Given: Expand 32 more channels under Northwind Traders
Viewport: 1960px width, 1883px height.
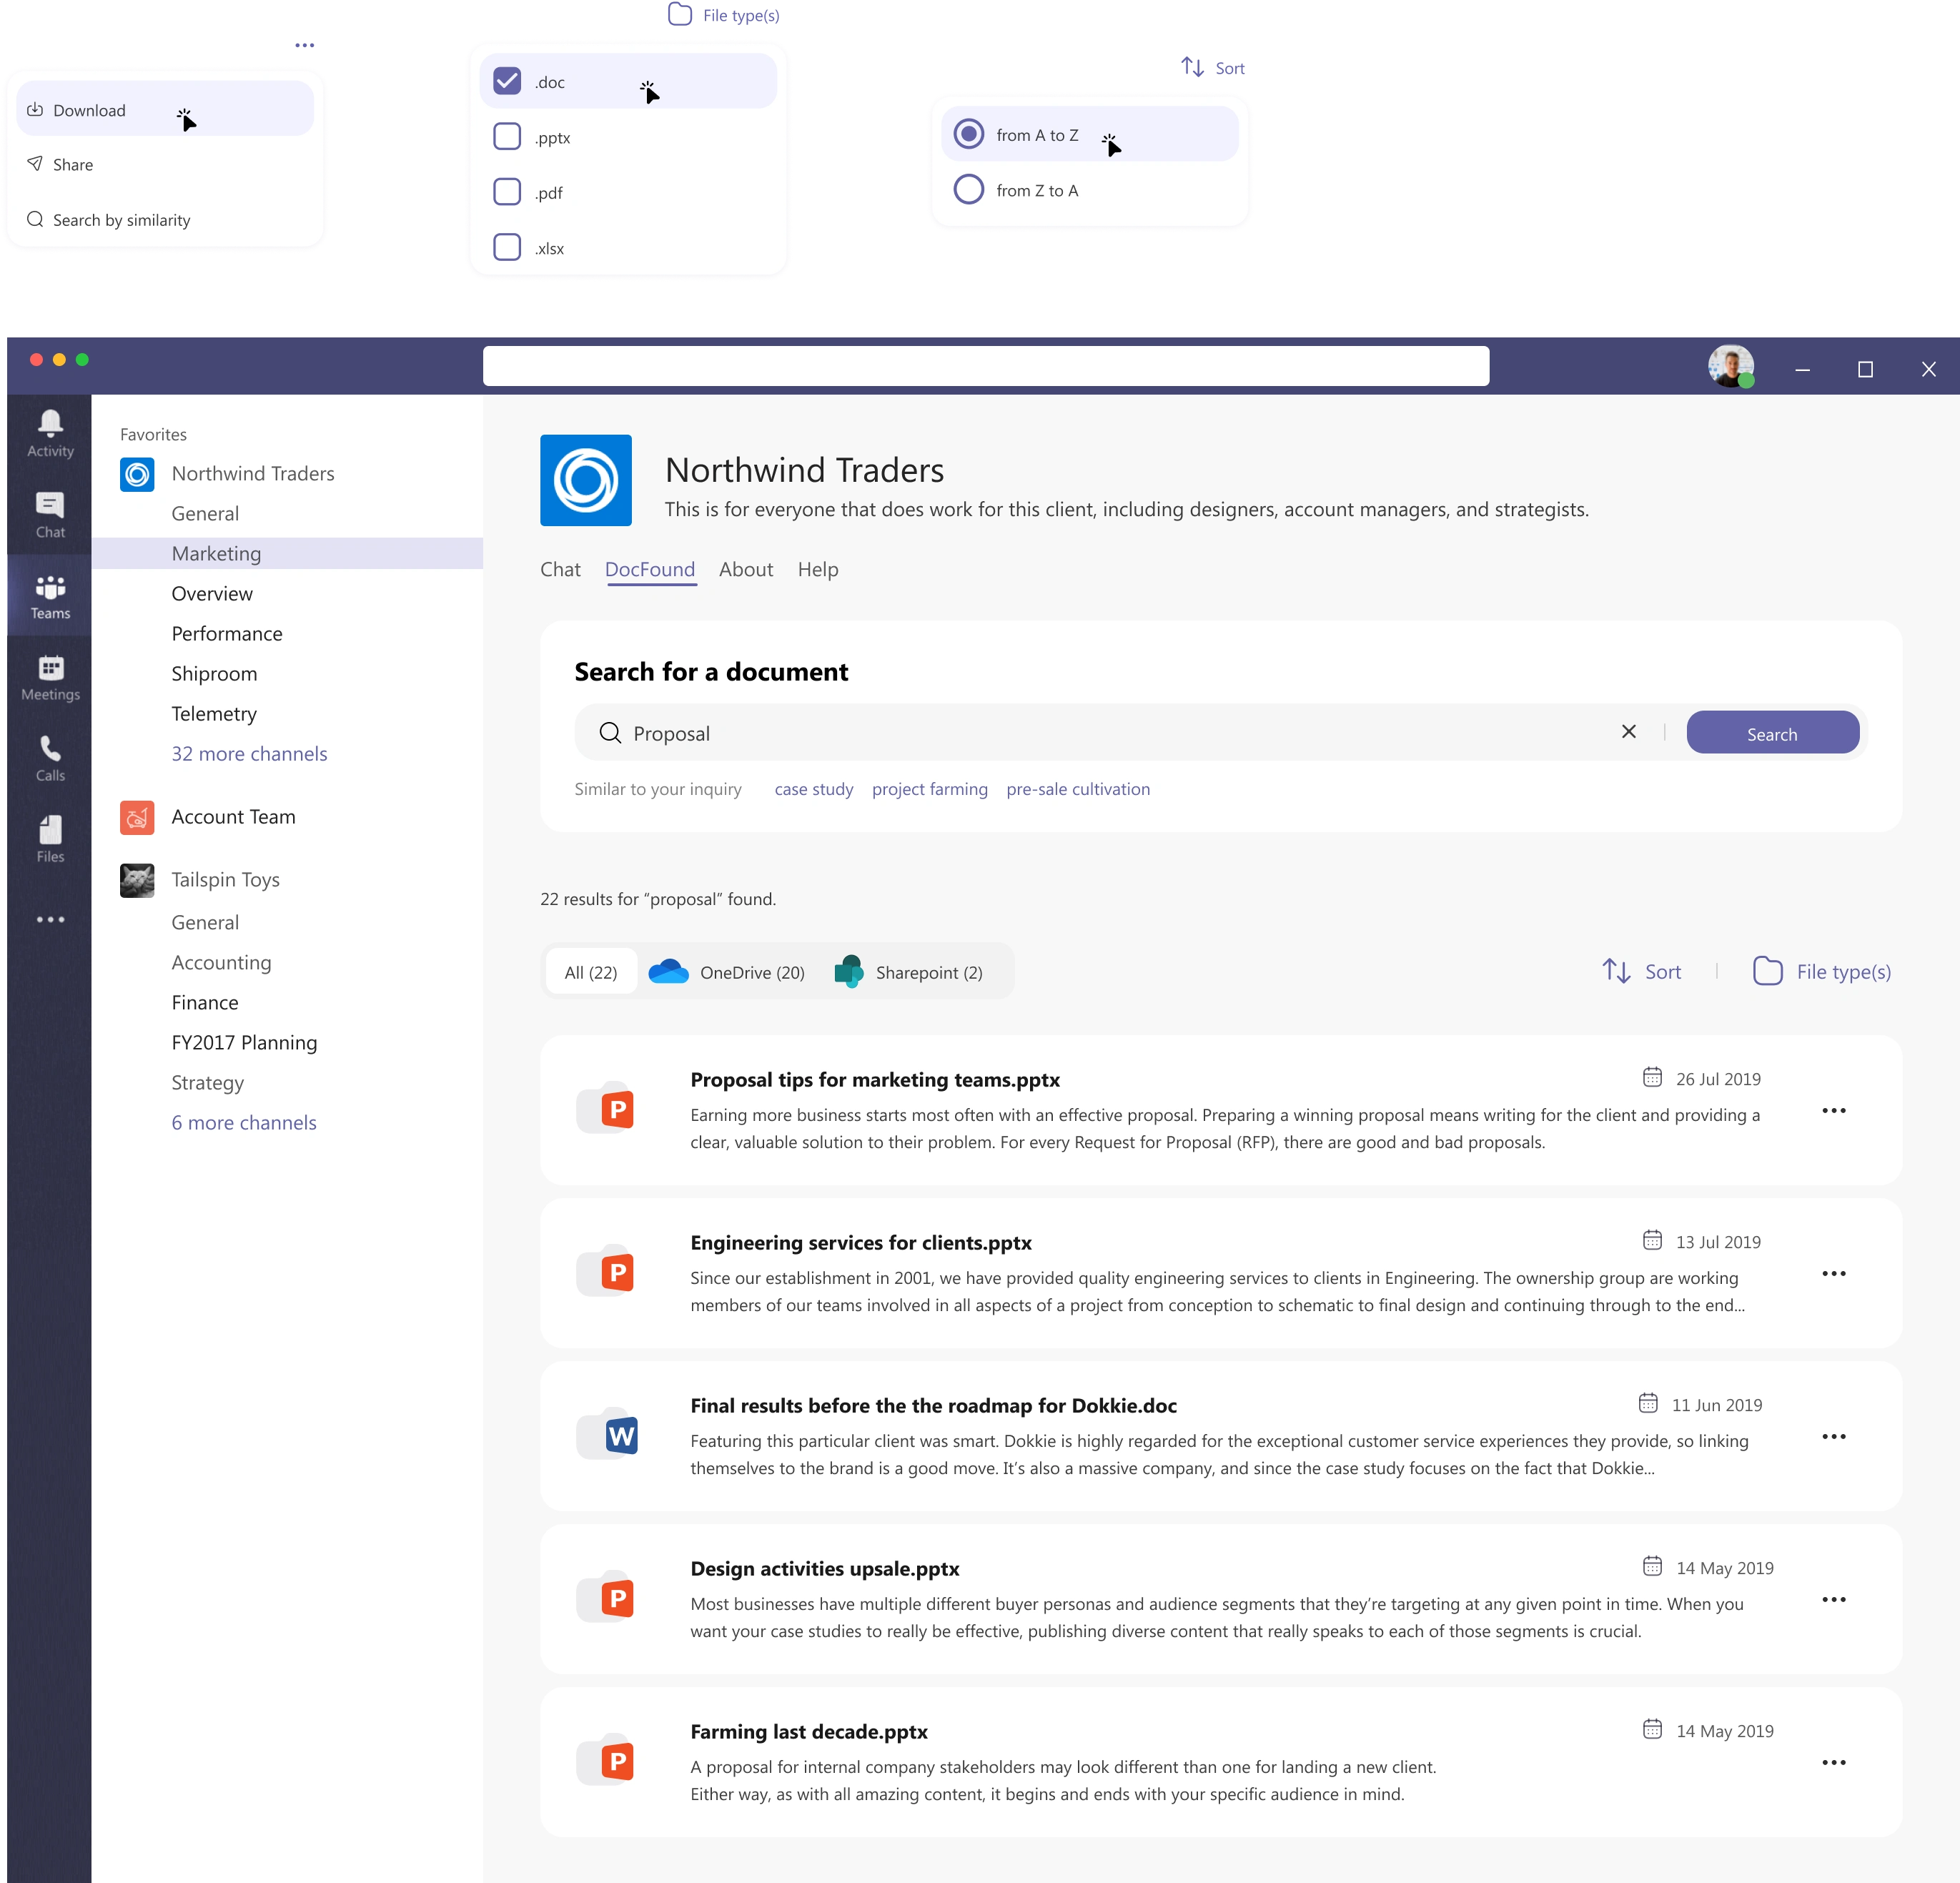Looking at the screenshot, I should click(x=249, y=753).
